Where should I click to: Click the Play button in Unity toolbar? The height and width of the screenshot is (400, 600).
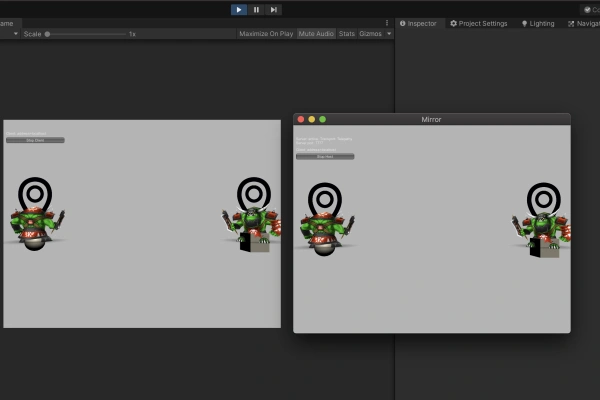tap(238, 10)
